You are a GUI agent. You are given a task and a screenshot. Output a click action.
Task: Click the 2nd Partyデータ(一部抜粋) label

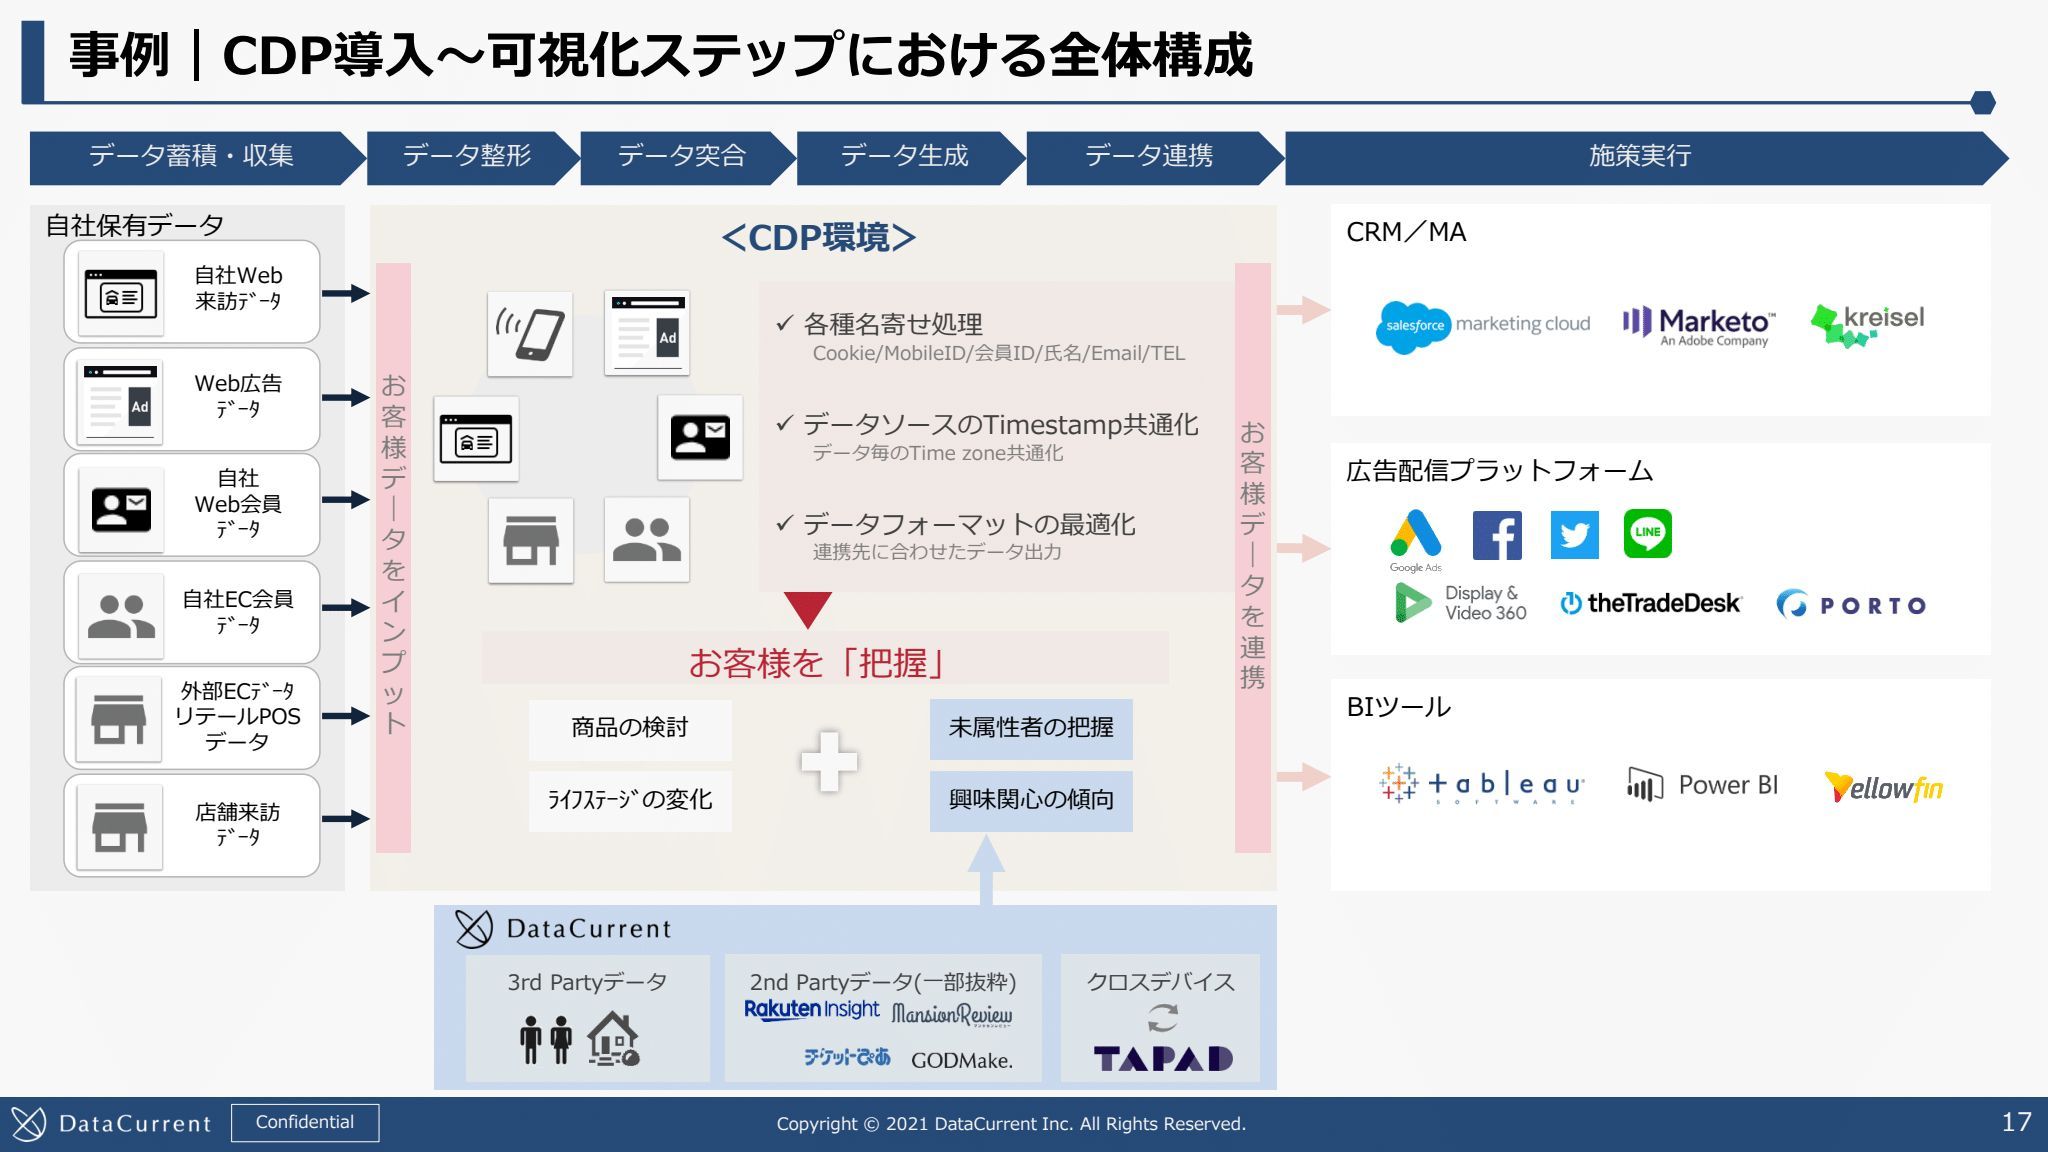tap(883, 982)
